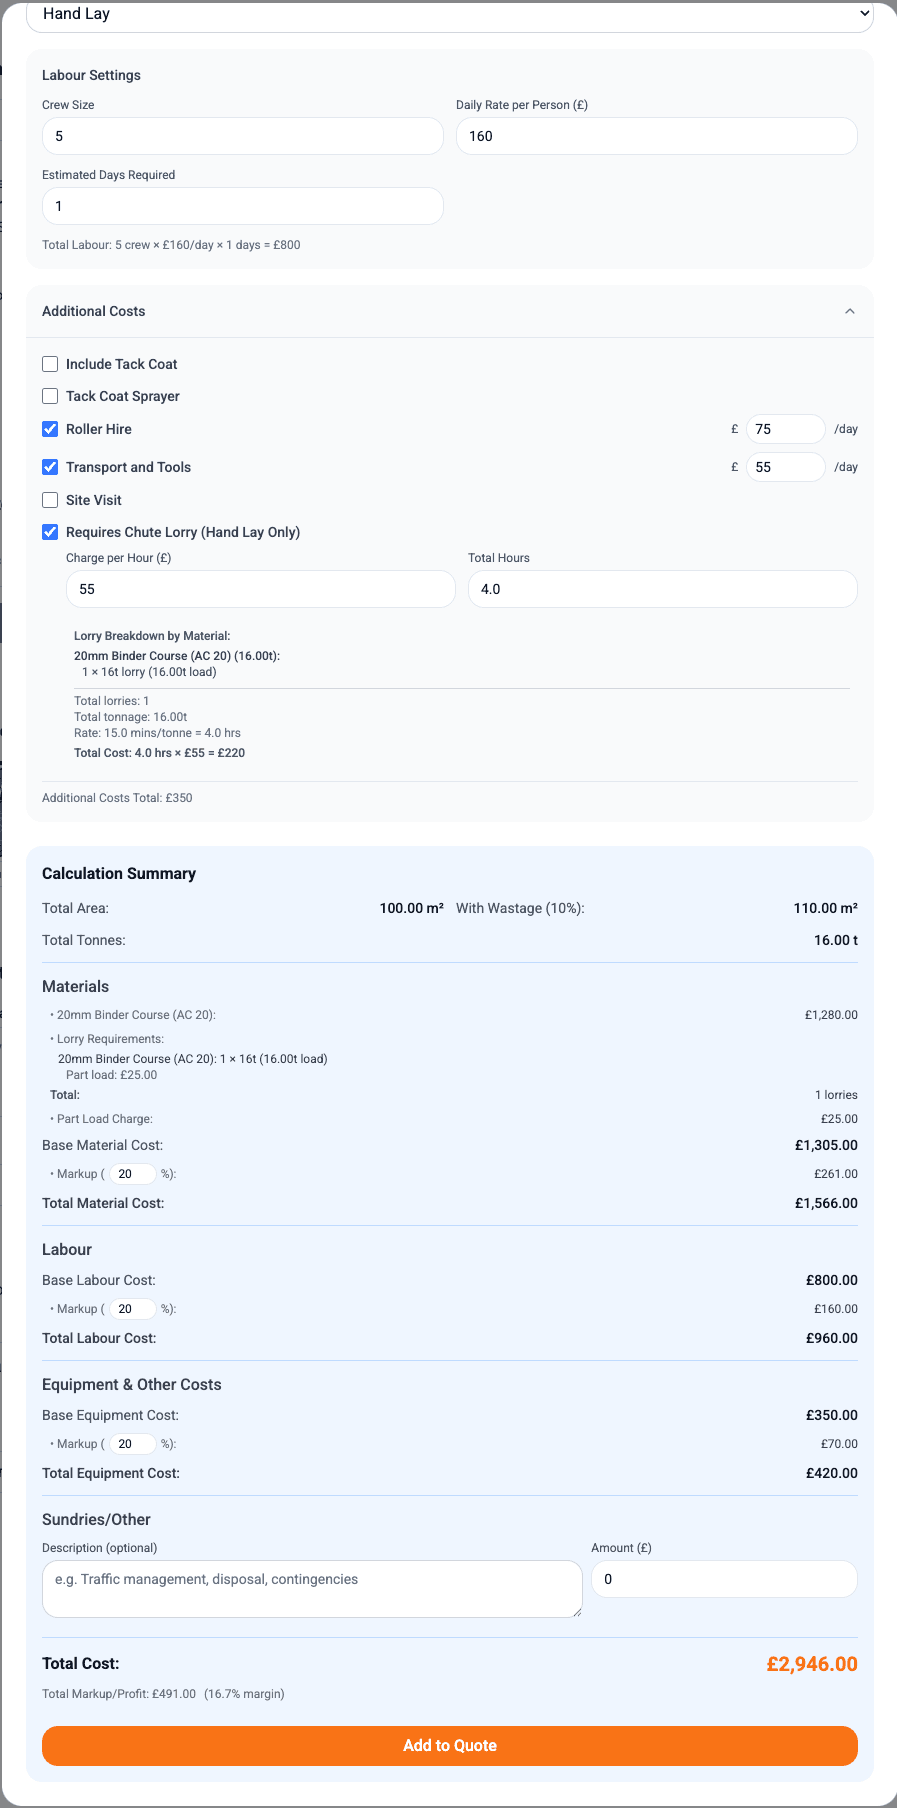This screenshot has width=897, height=1808.
Task: Focus the Estimated Days Required field
Action: pyautogui.click(x=242, y=206)
